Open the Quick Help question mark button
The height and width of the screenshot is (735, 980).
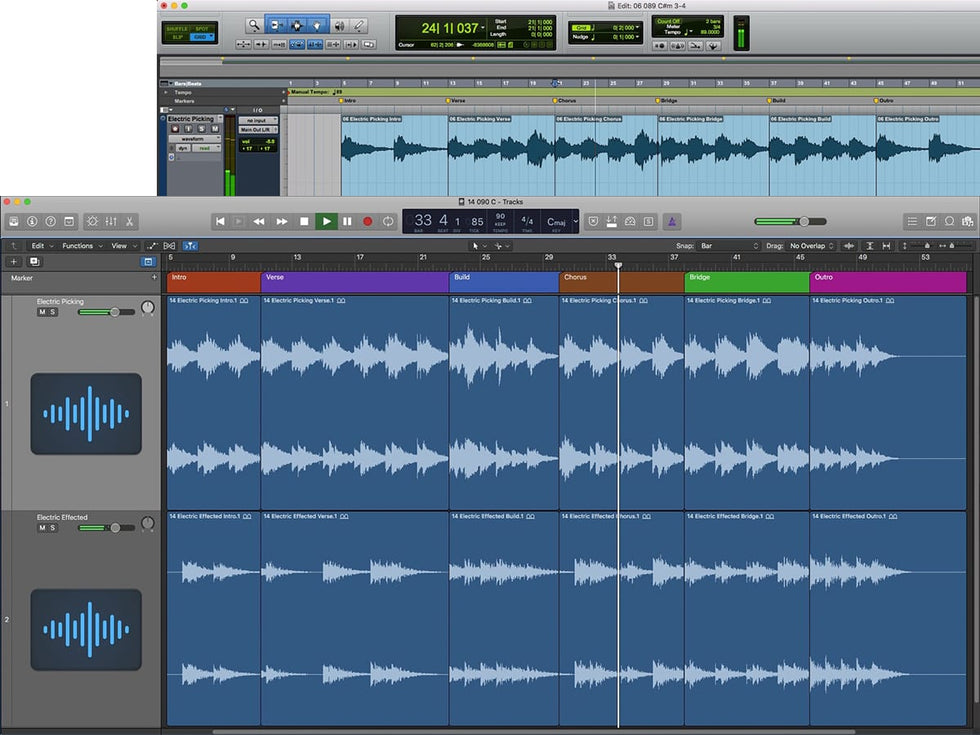coord(50,221)
